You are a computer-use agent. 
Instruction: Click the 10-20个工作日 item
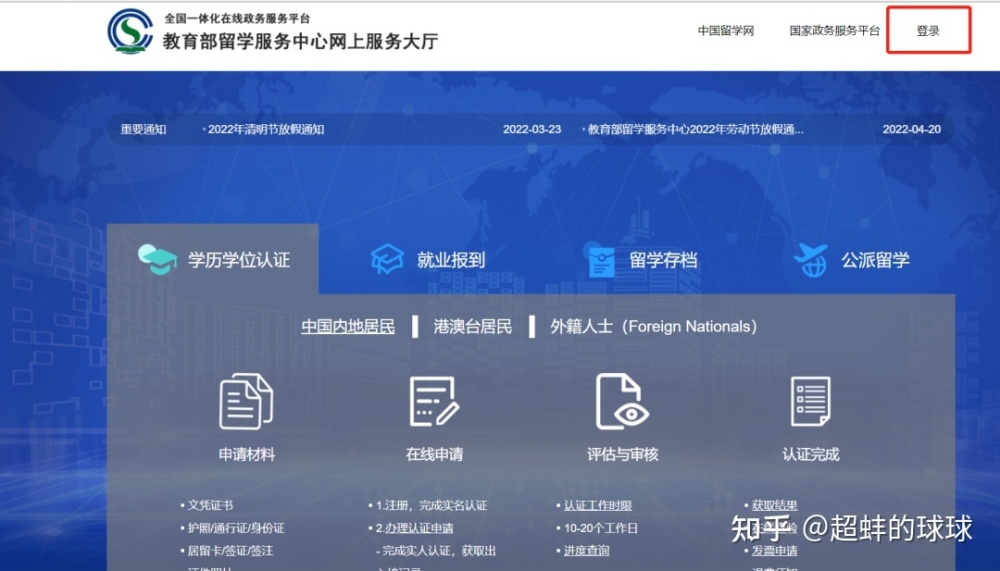[601, 528]
